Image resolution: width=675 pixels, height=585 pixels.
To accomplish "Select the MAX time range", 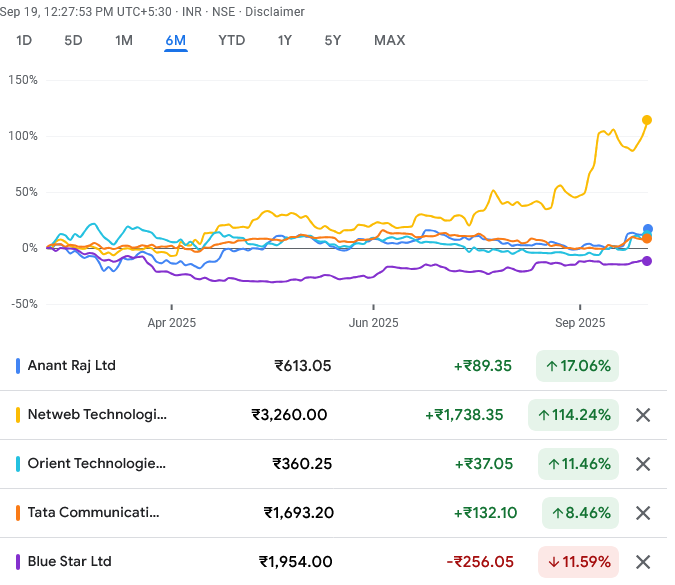I will (389, 41).
